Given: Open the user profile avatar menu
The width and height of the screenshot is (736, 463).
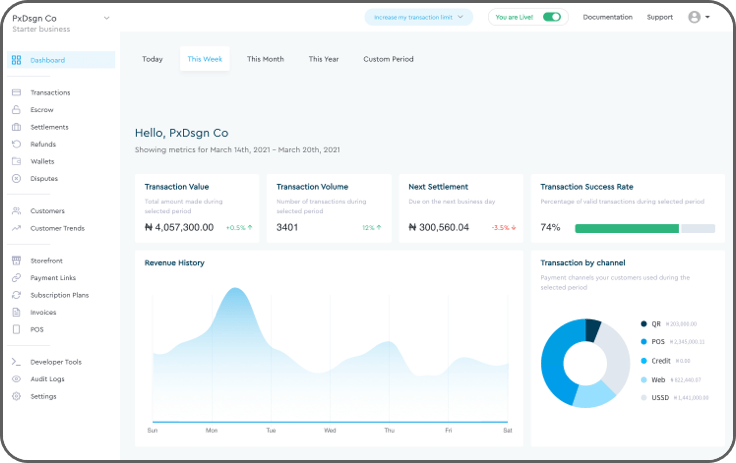Looking at the screenshot, I should click(699, 17).
